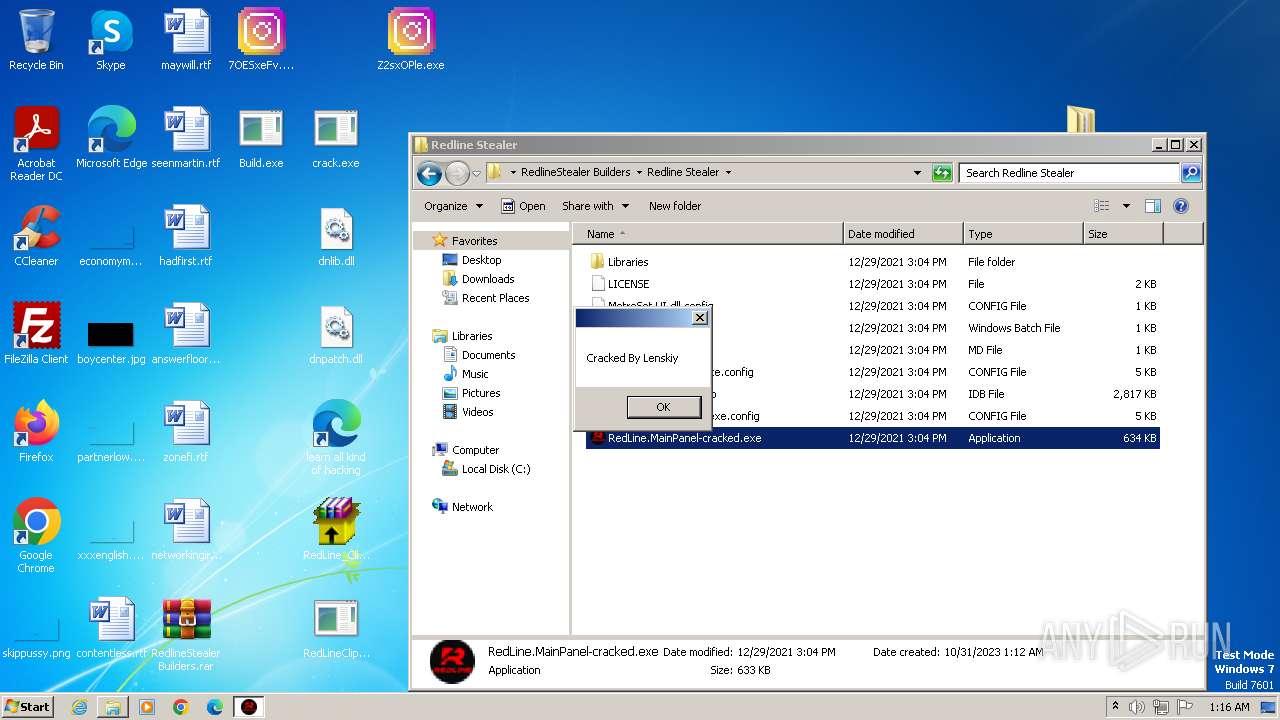The width and height of the screenshot is (1280, 720).
Task: Open Videos library in navigation pane
Action: pos(477,412)
